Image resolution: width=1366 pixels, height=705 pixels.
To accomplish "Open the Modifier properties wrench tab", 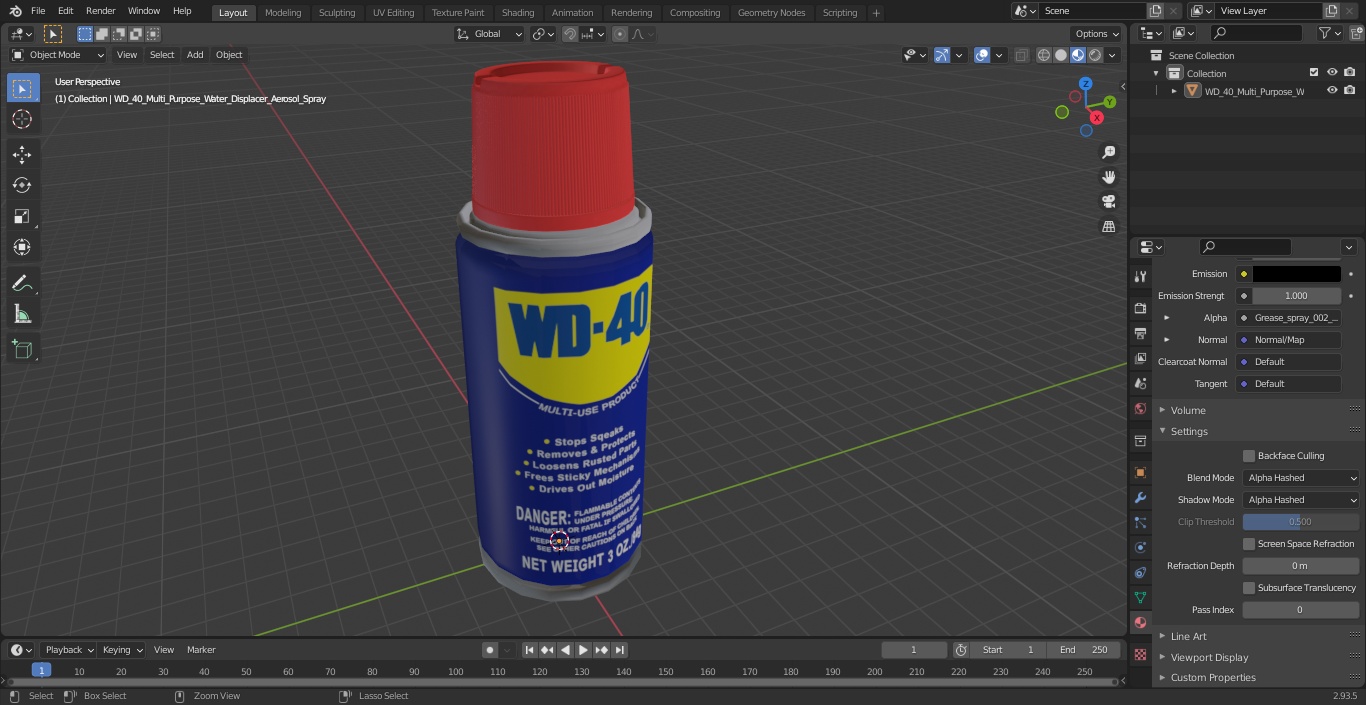I will click(x=1140, y=497).
